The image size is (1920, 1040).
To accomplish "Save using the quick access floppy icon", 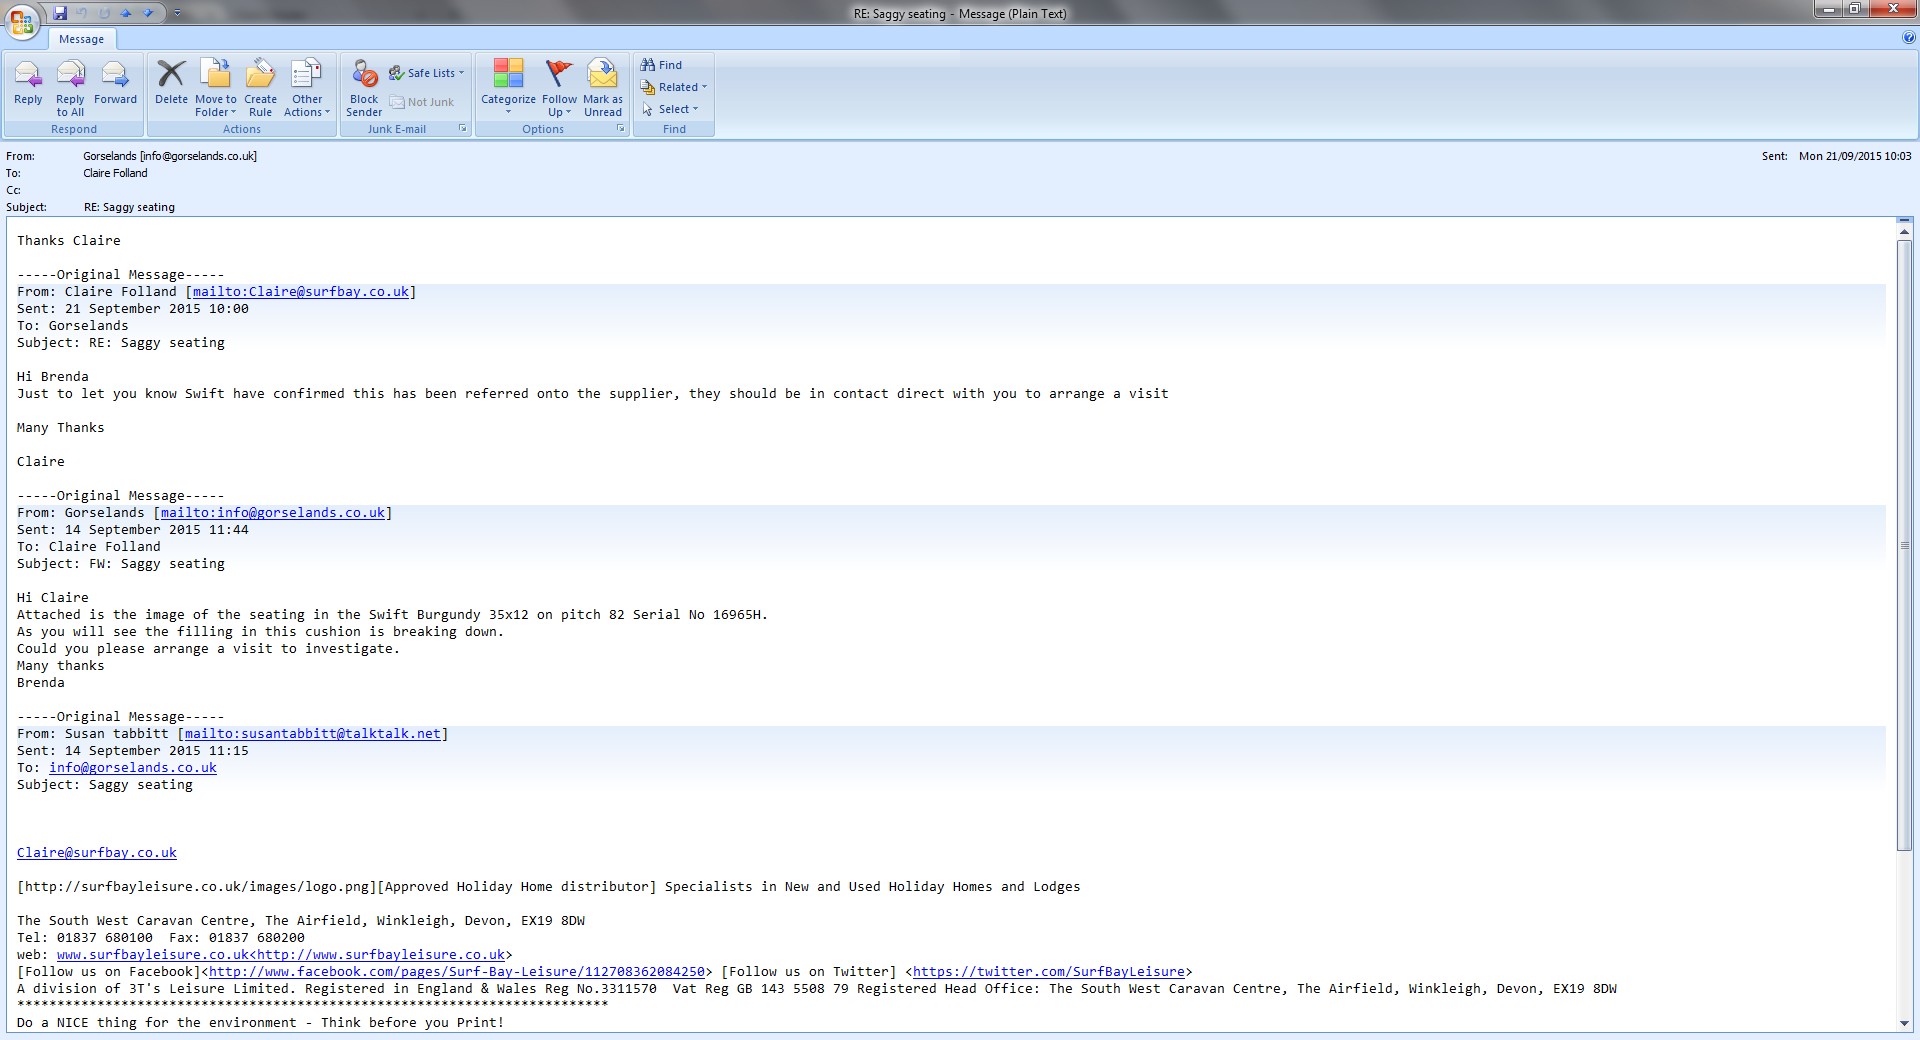I will (x=60, y=13).
